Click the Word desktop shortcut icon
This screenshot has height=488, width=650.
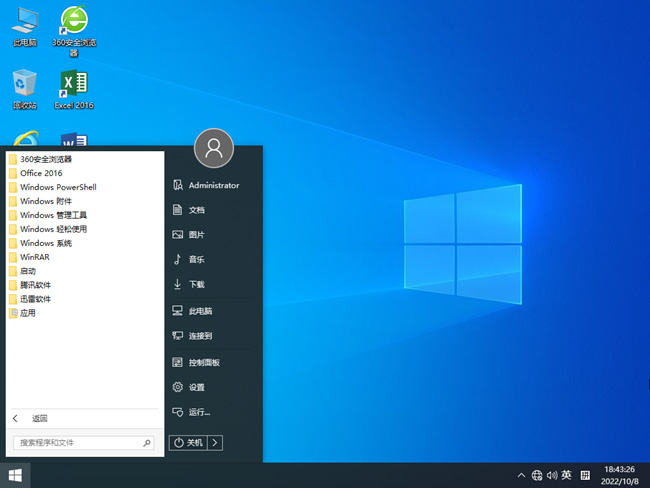74,139
